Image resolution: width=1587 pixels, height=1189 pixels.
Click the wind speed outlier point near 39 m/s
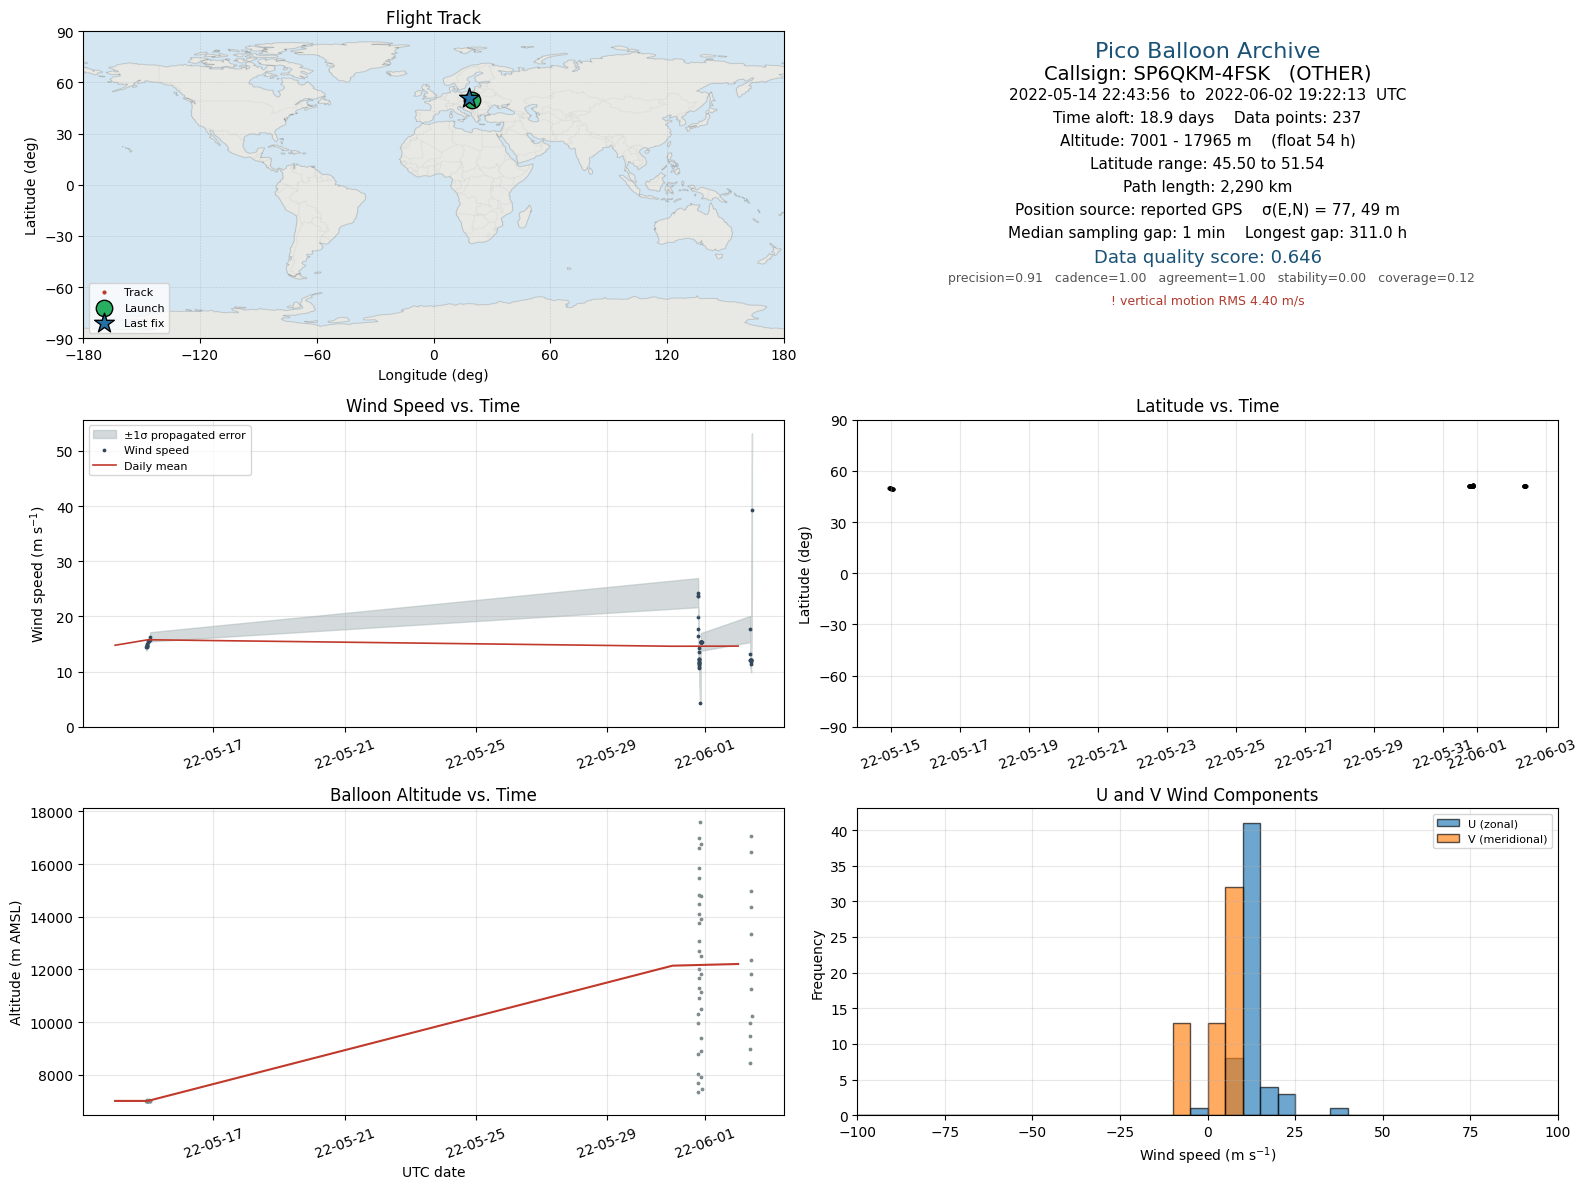[752, 510]
